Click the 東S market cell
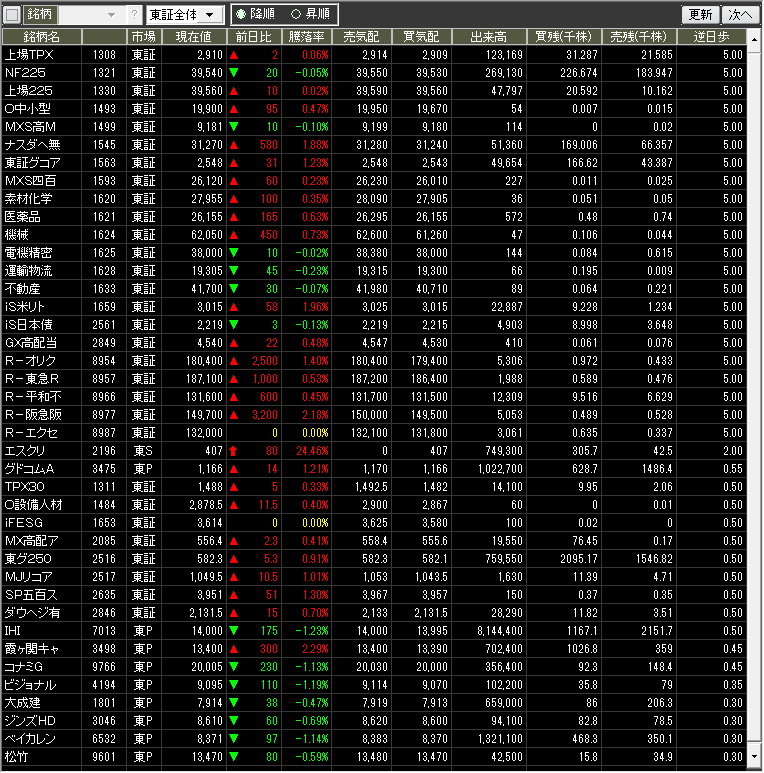The height and width of the screenshot is (773, 764). pyautogui.click(x=143, y=451)
